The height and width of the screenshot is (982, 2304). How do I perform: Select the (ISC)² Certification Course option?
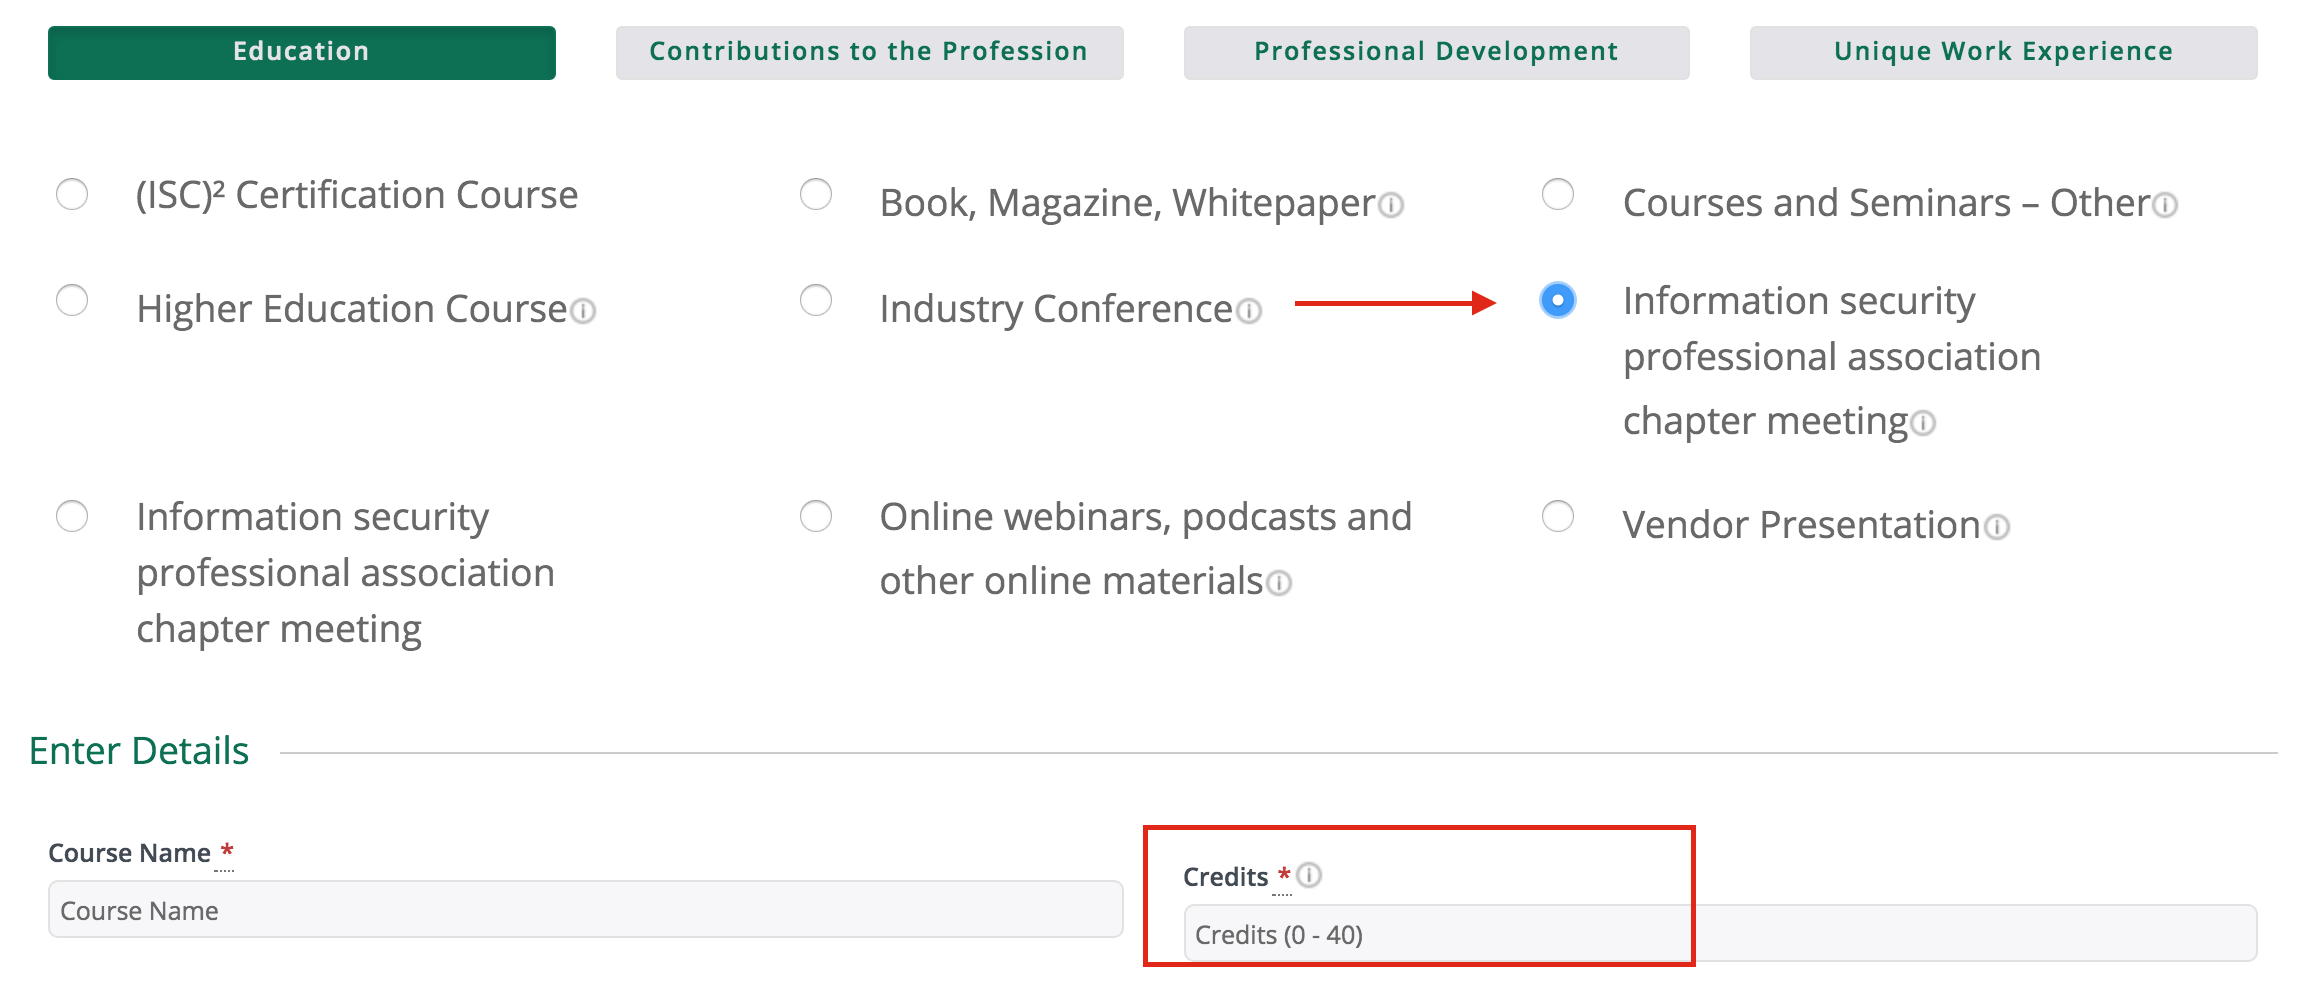point(71,196)
